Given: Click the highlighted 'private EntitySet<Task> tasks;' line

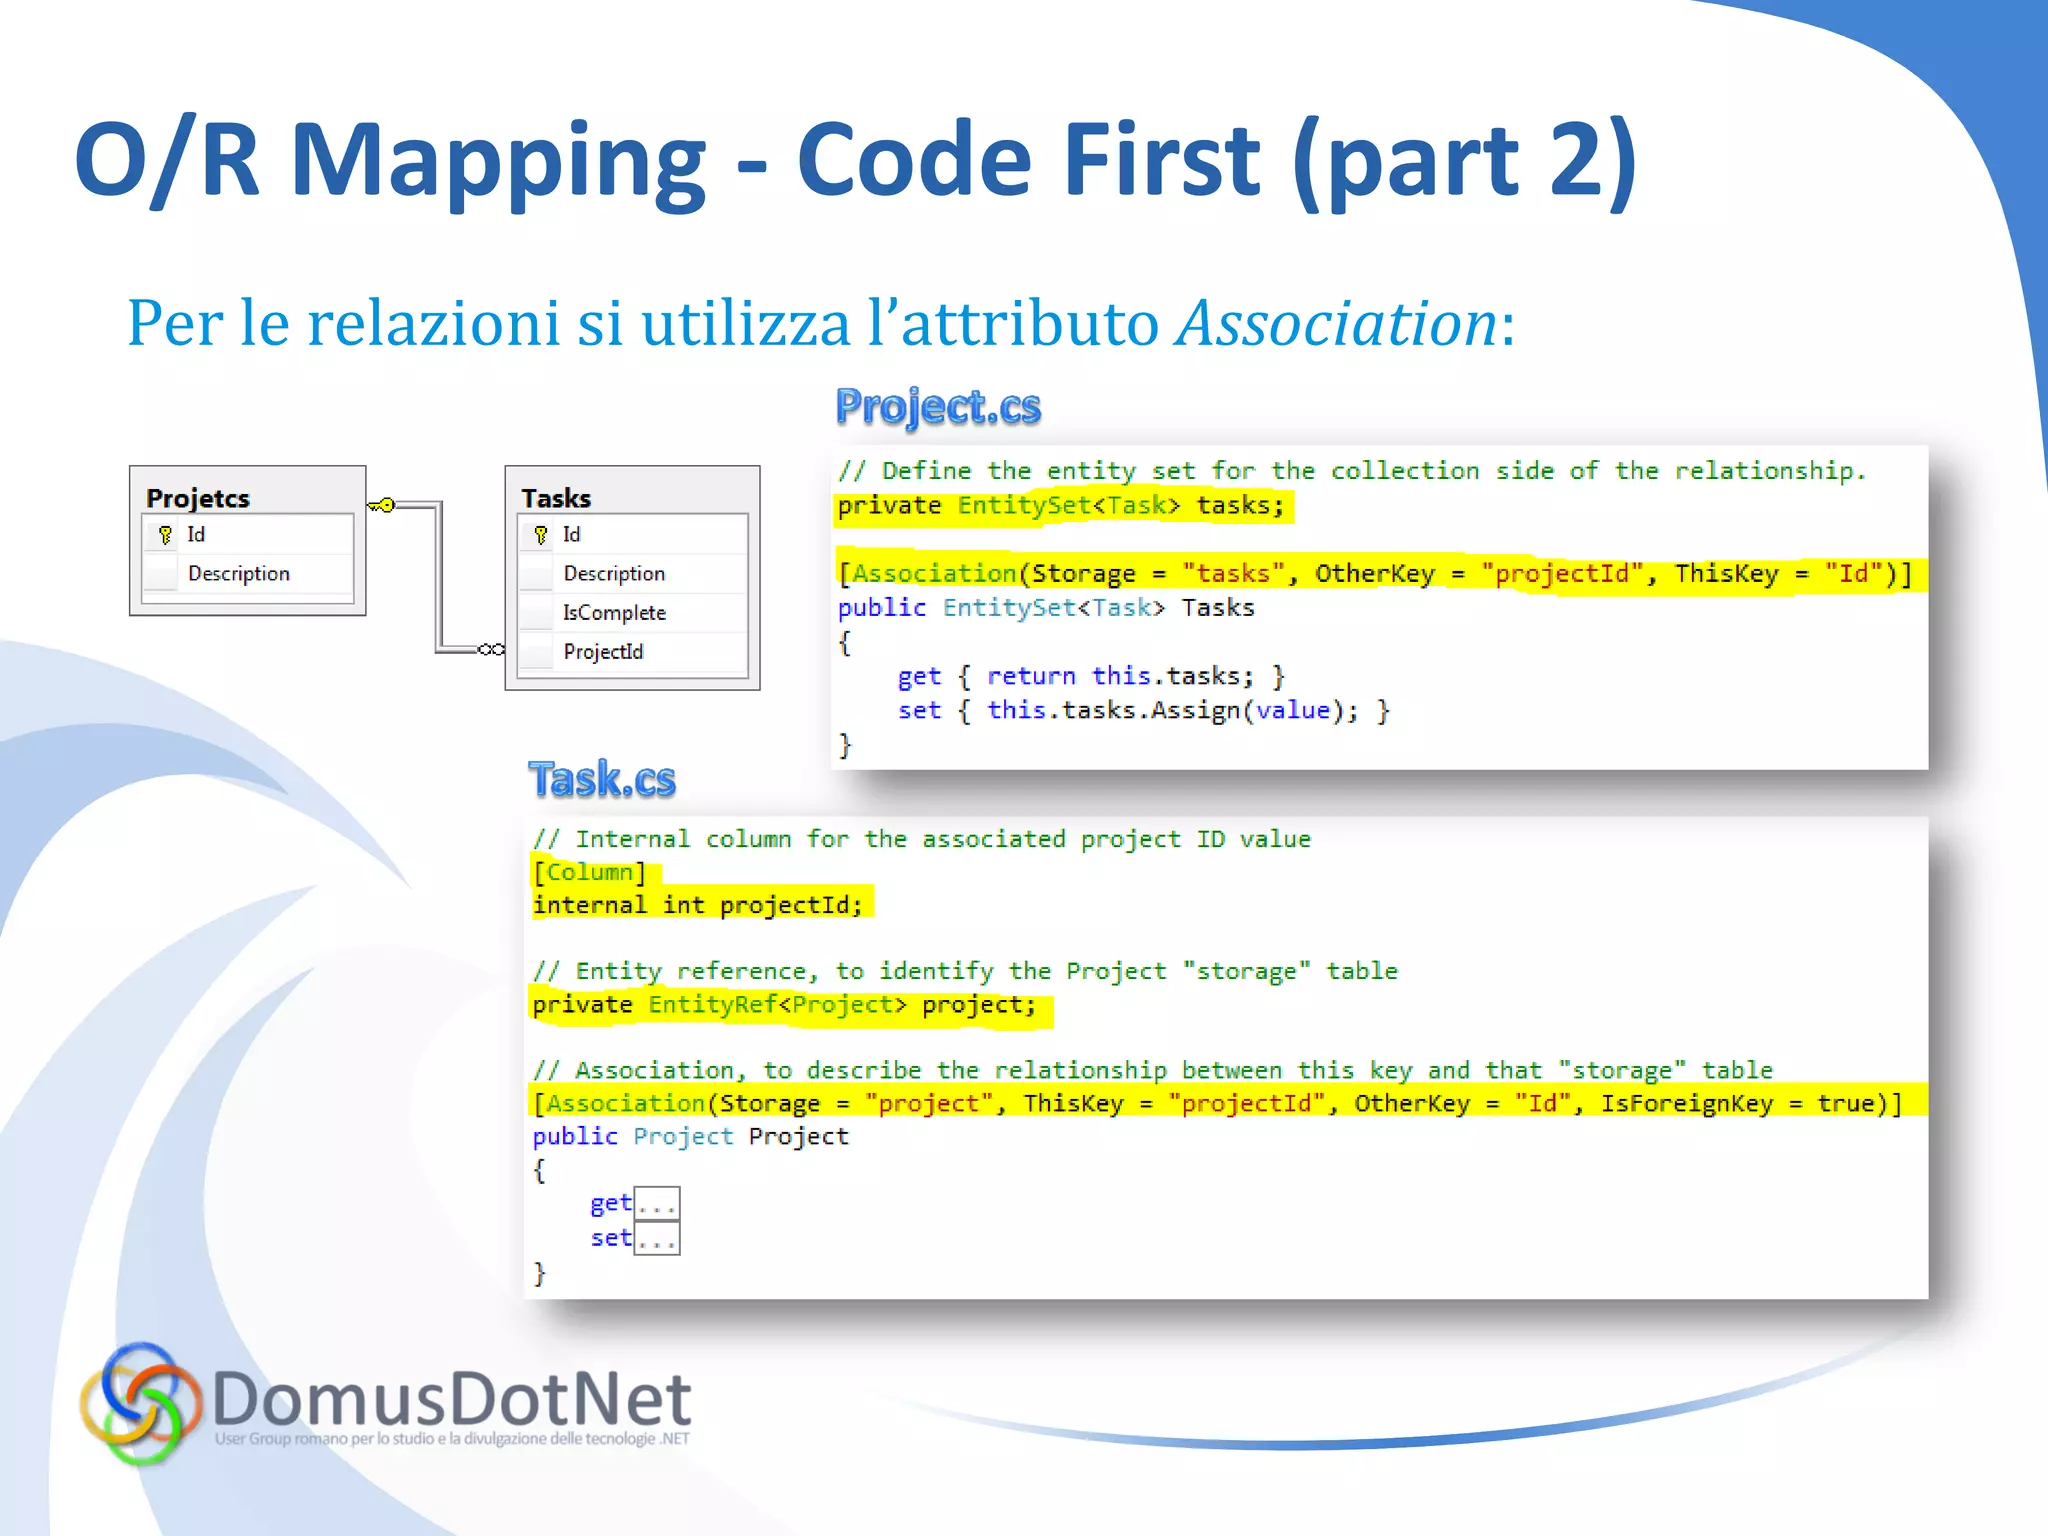Looking at the screenshot, I should click(1061, 506).
